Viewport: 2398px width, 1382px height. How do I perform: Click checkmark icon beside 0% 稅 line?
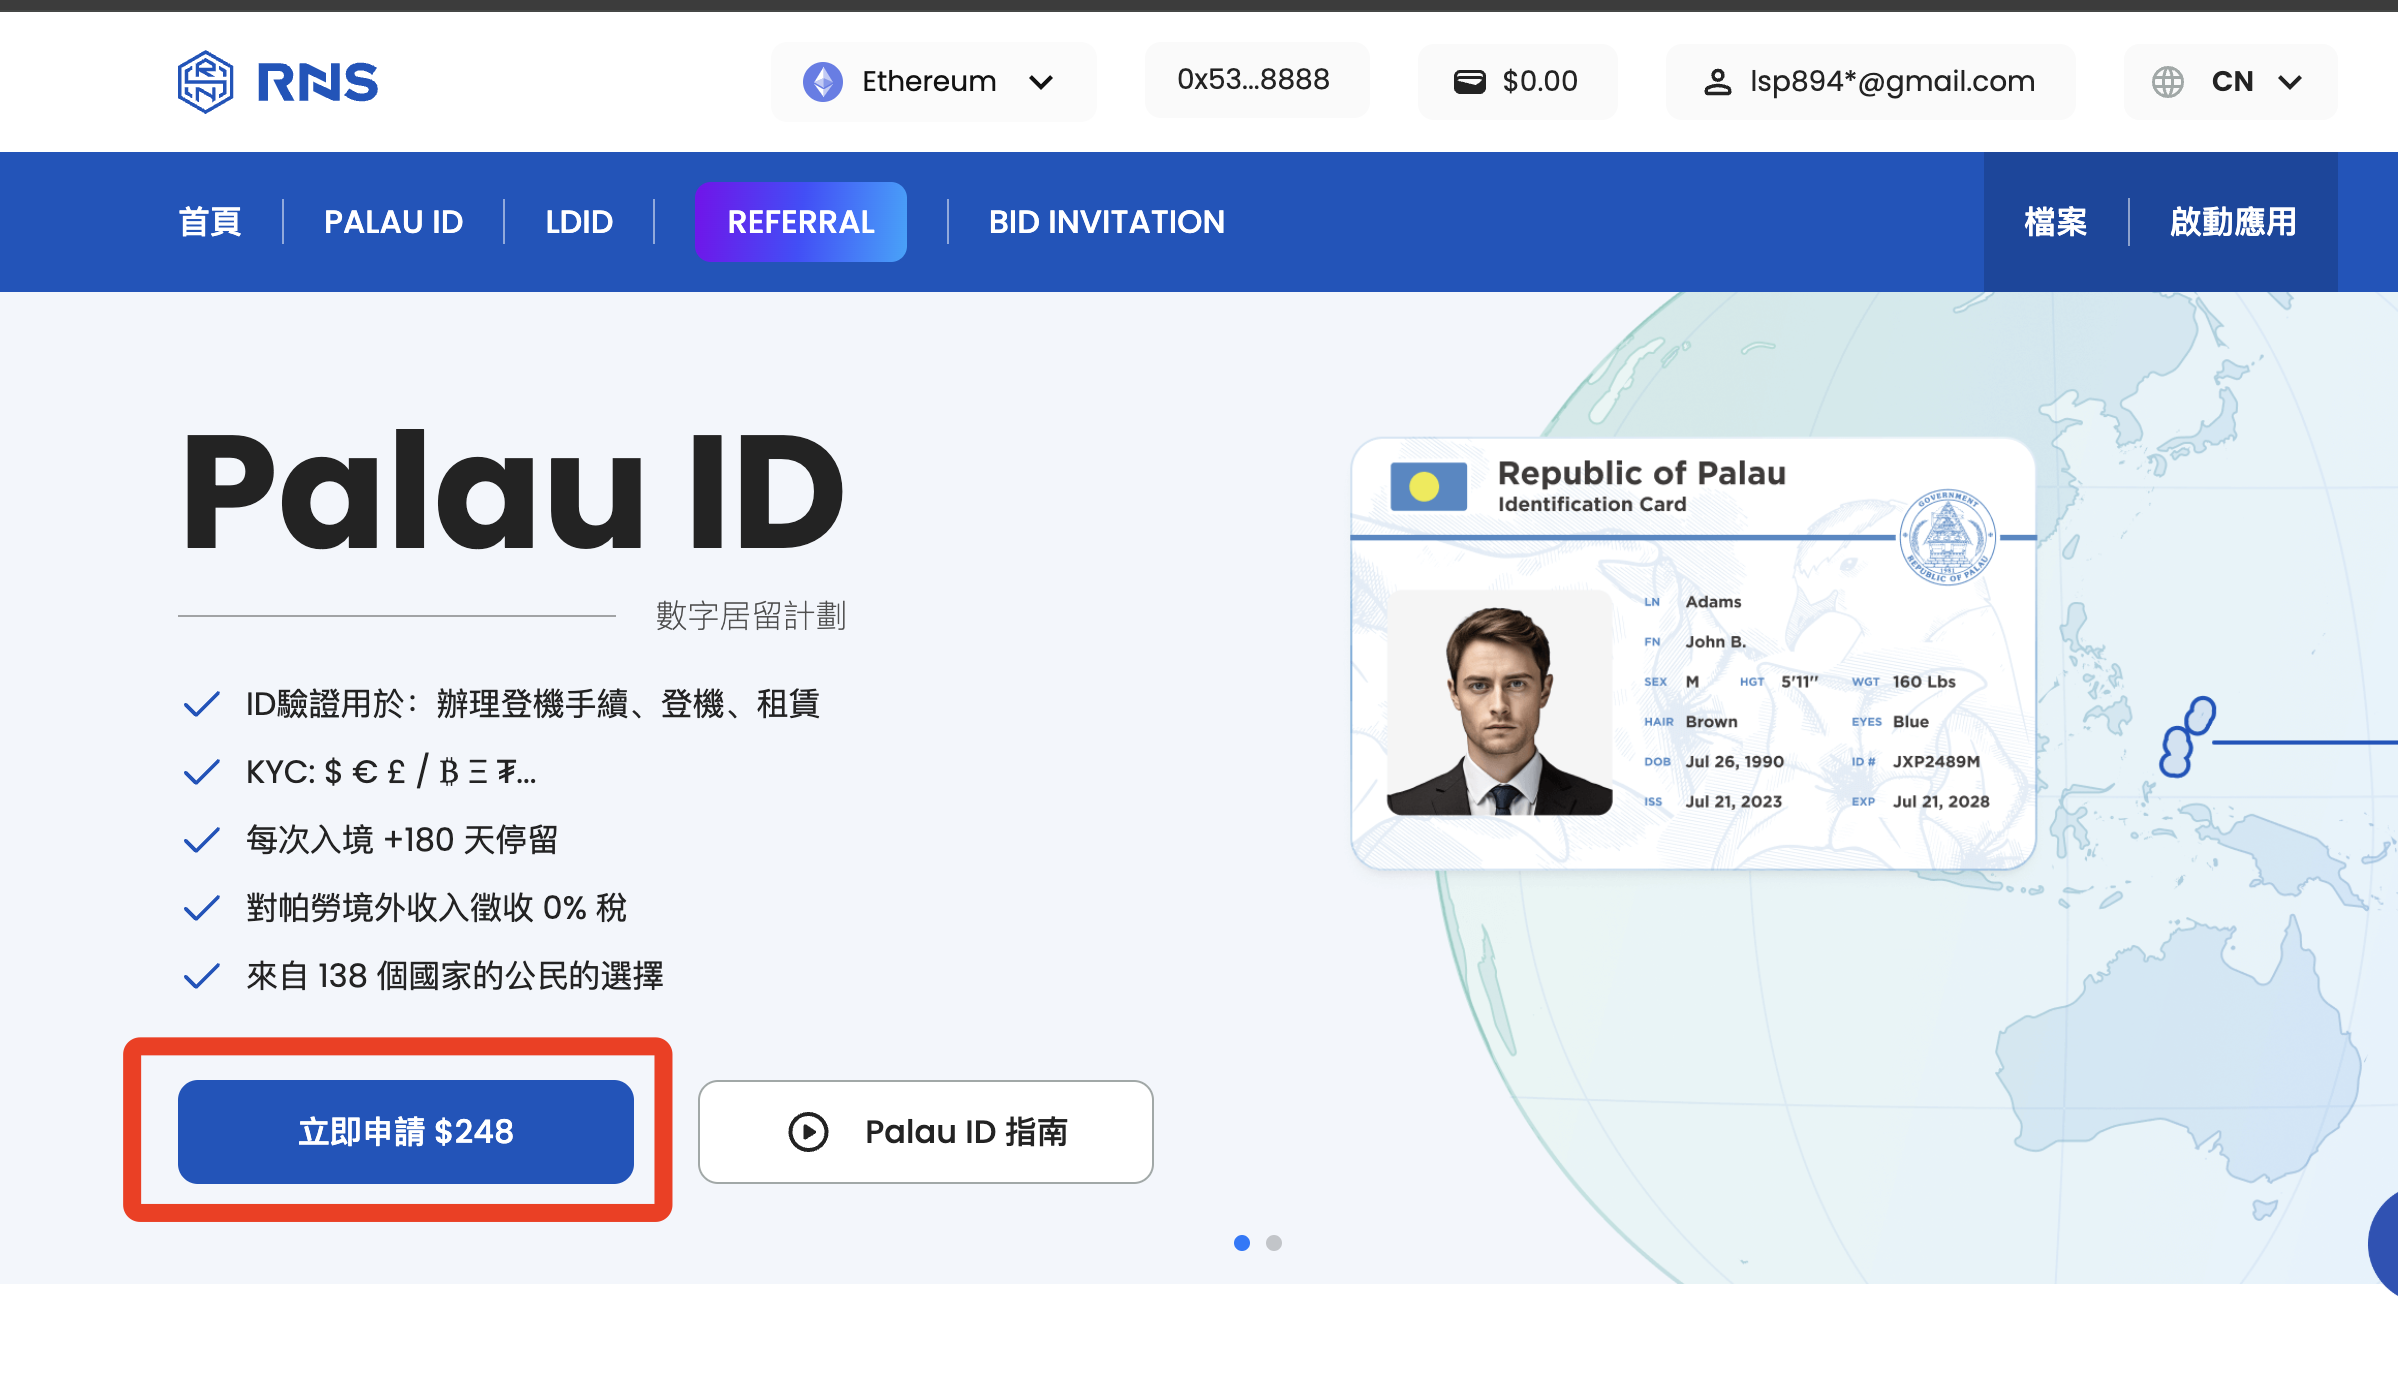[201, 909]
